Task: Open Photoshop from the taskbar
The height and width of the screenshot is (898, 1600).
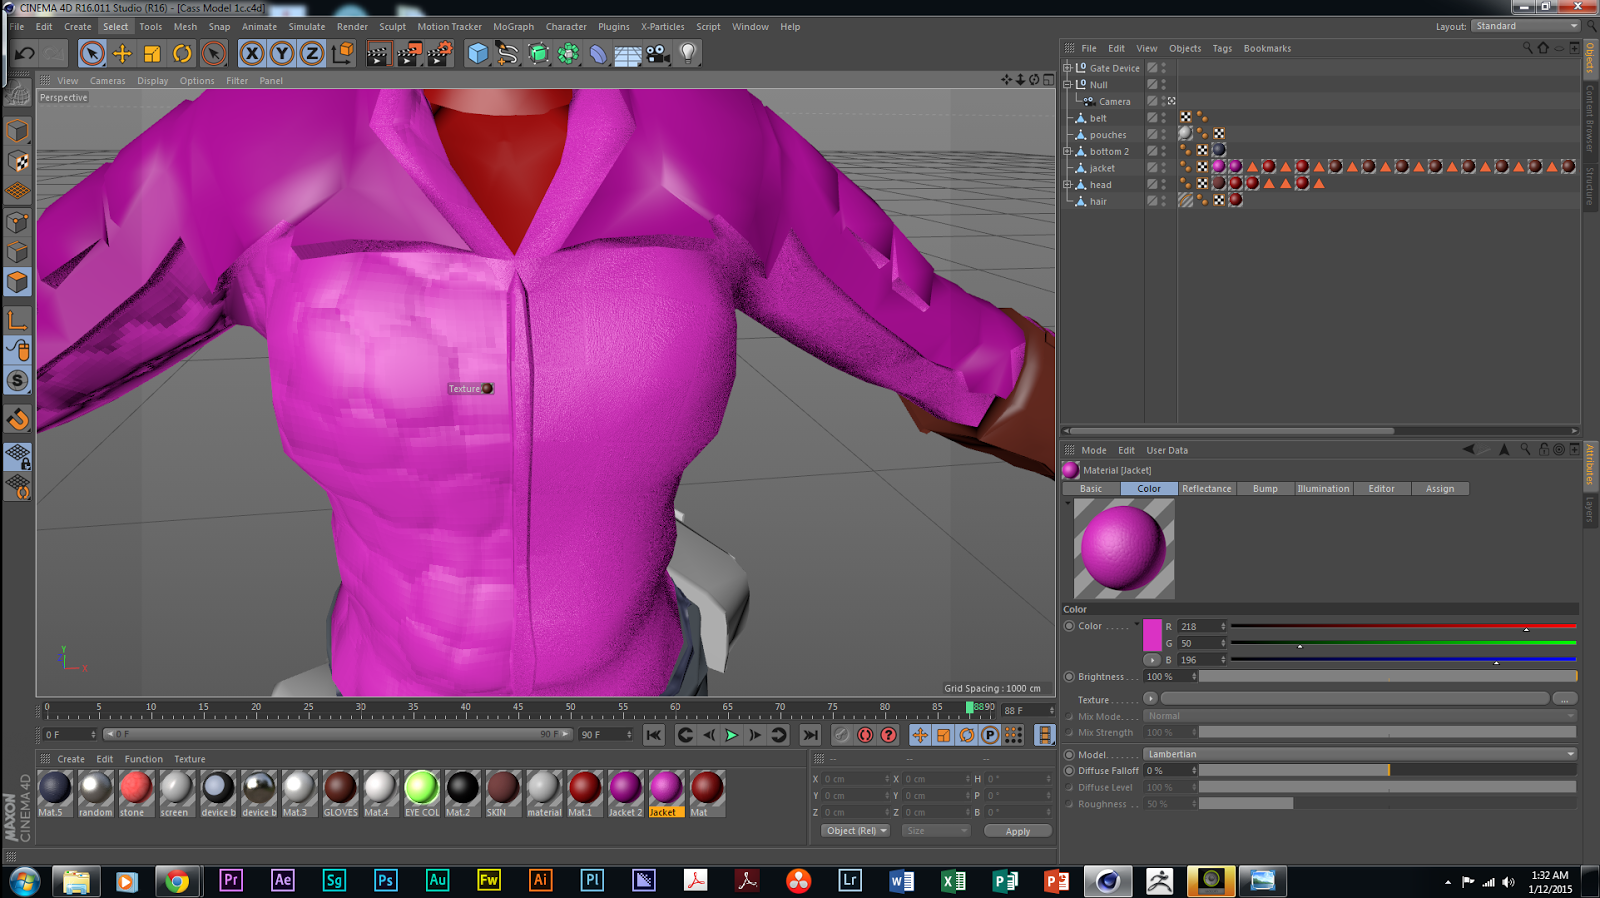Action: [x=385, y=880]
